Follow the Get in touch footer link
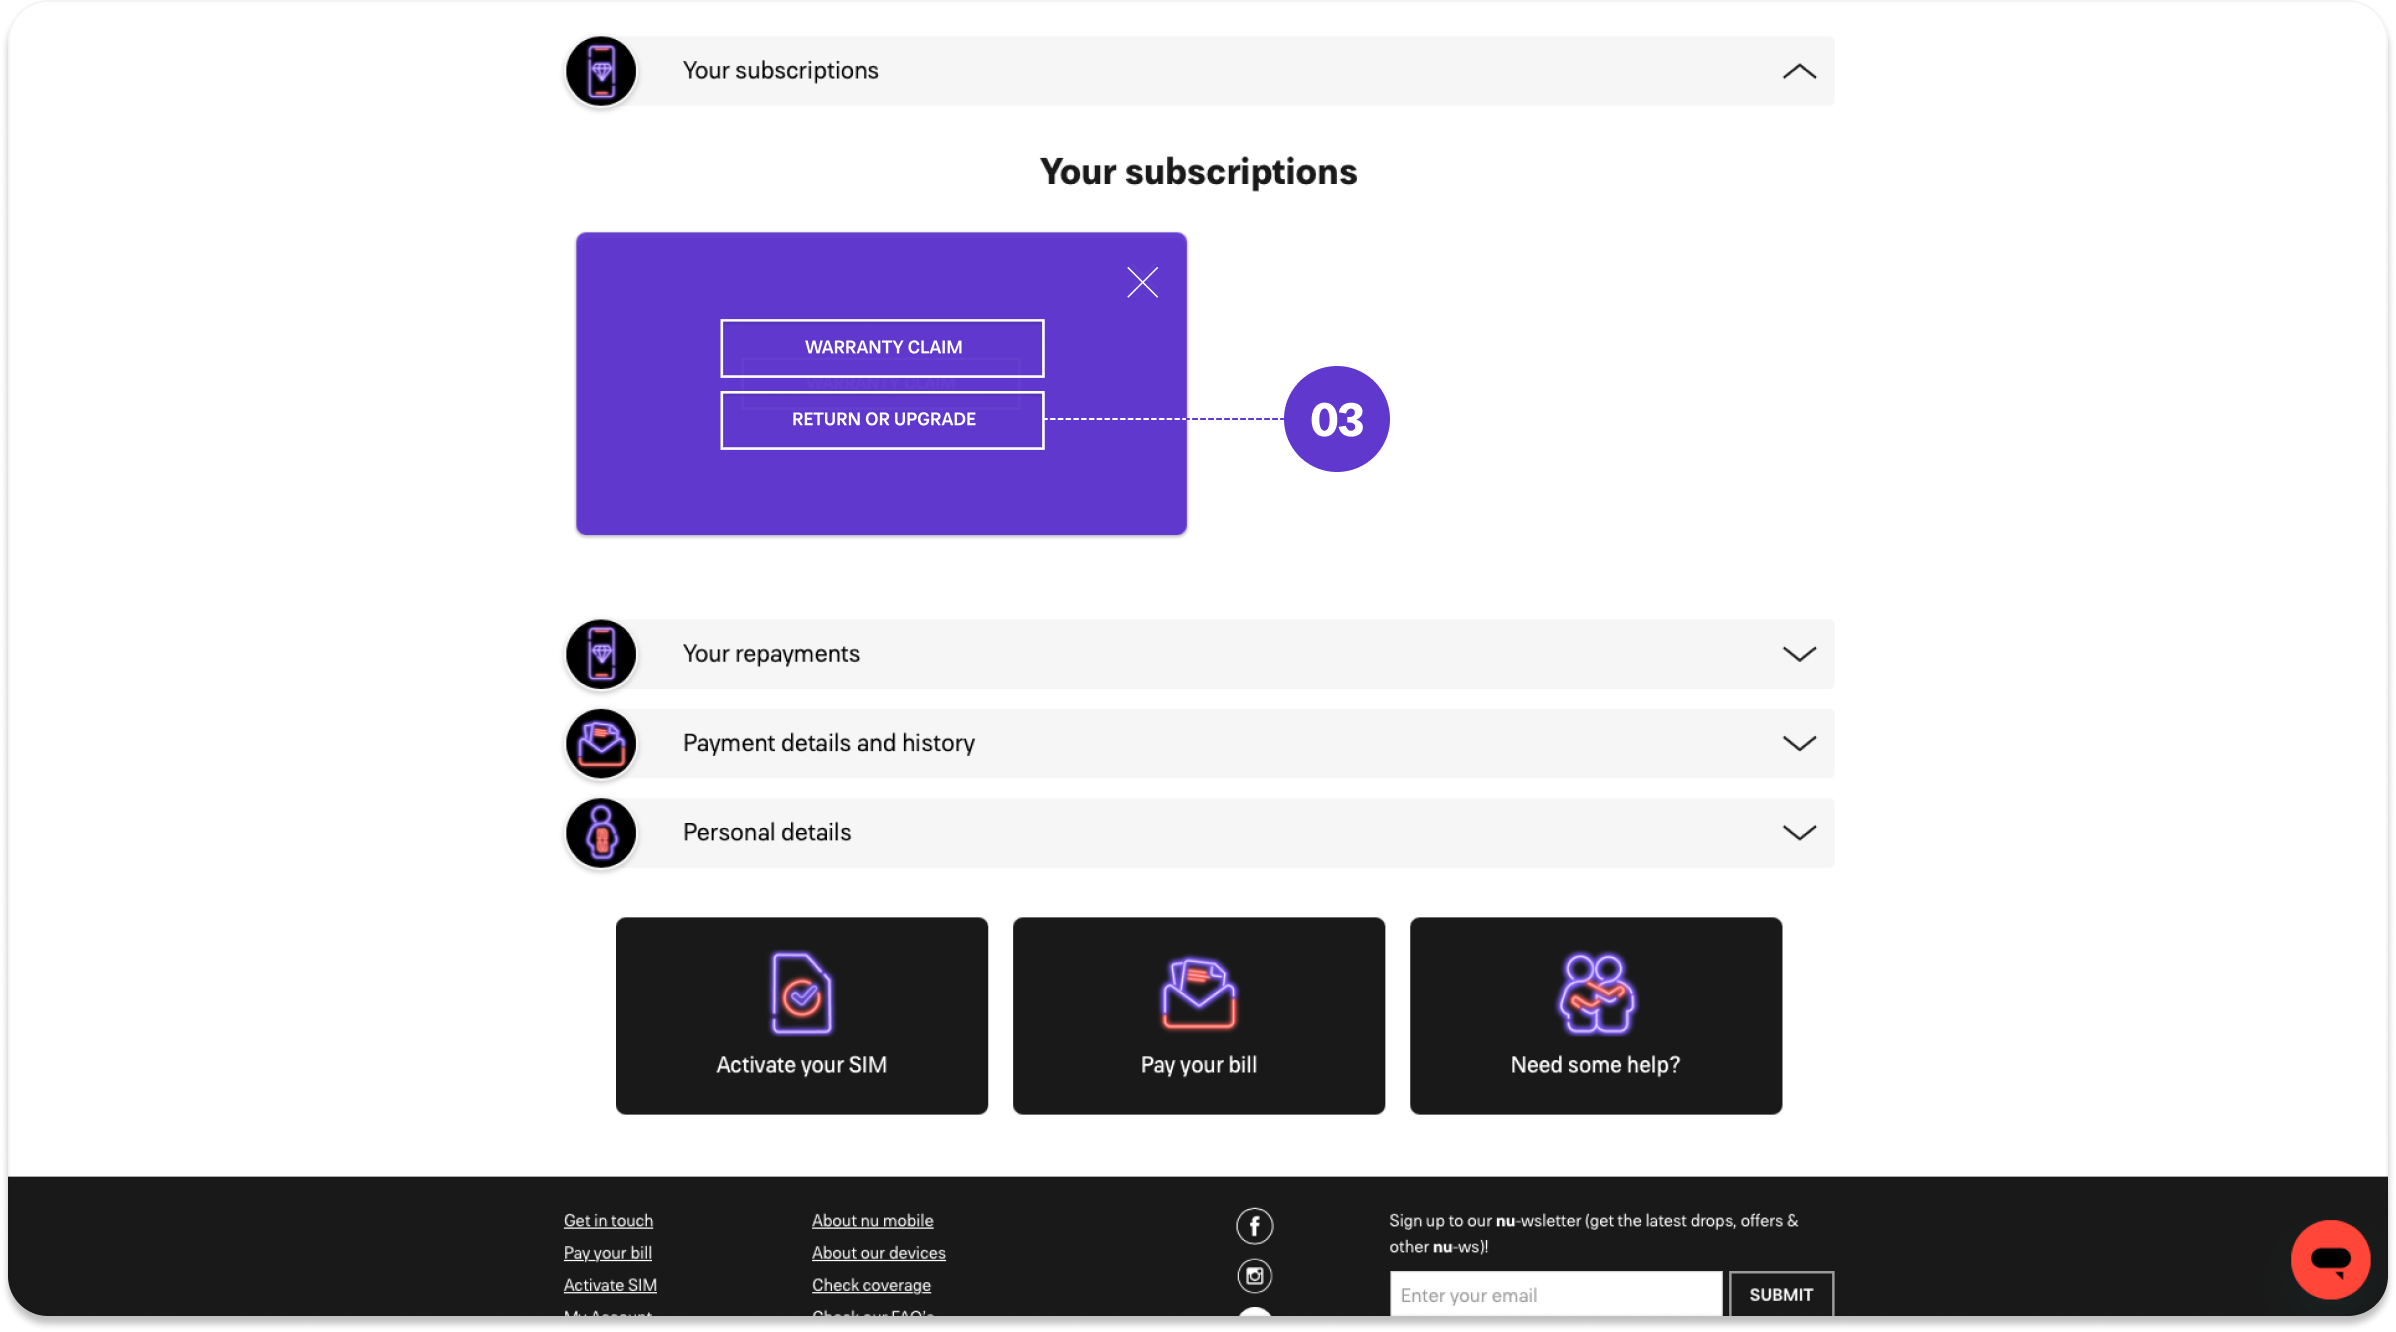Viewport: 2396px width, 1332px height. pyautogui.click(x=608, y=1221)
